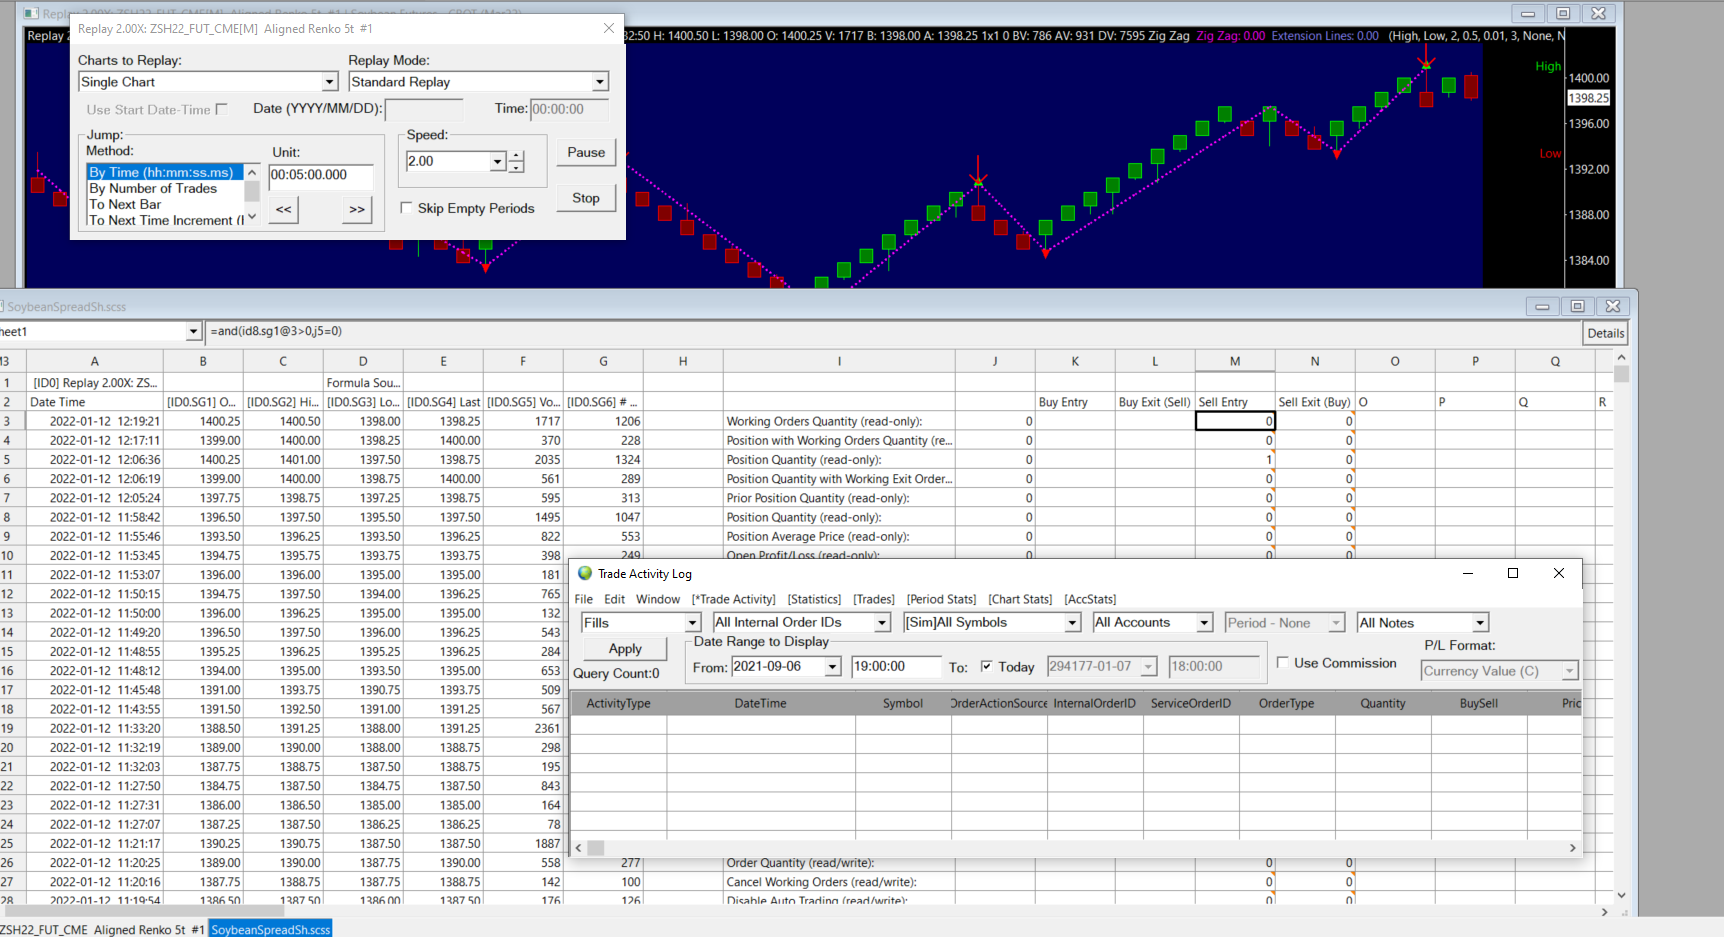Open the From date picker dropdown
The height and width of the screenshot is (937, 1724).
pos(832,667)
